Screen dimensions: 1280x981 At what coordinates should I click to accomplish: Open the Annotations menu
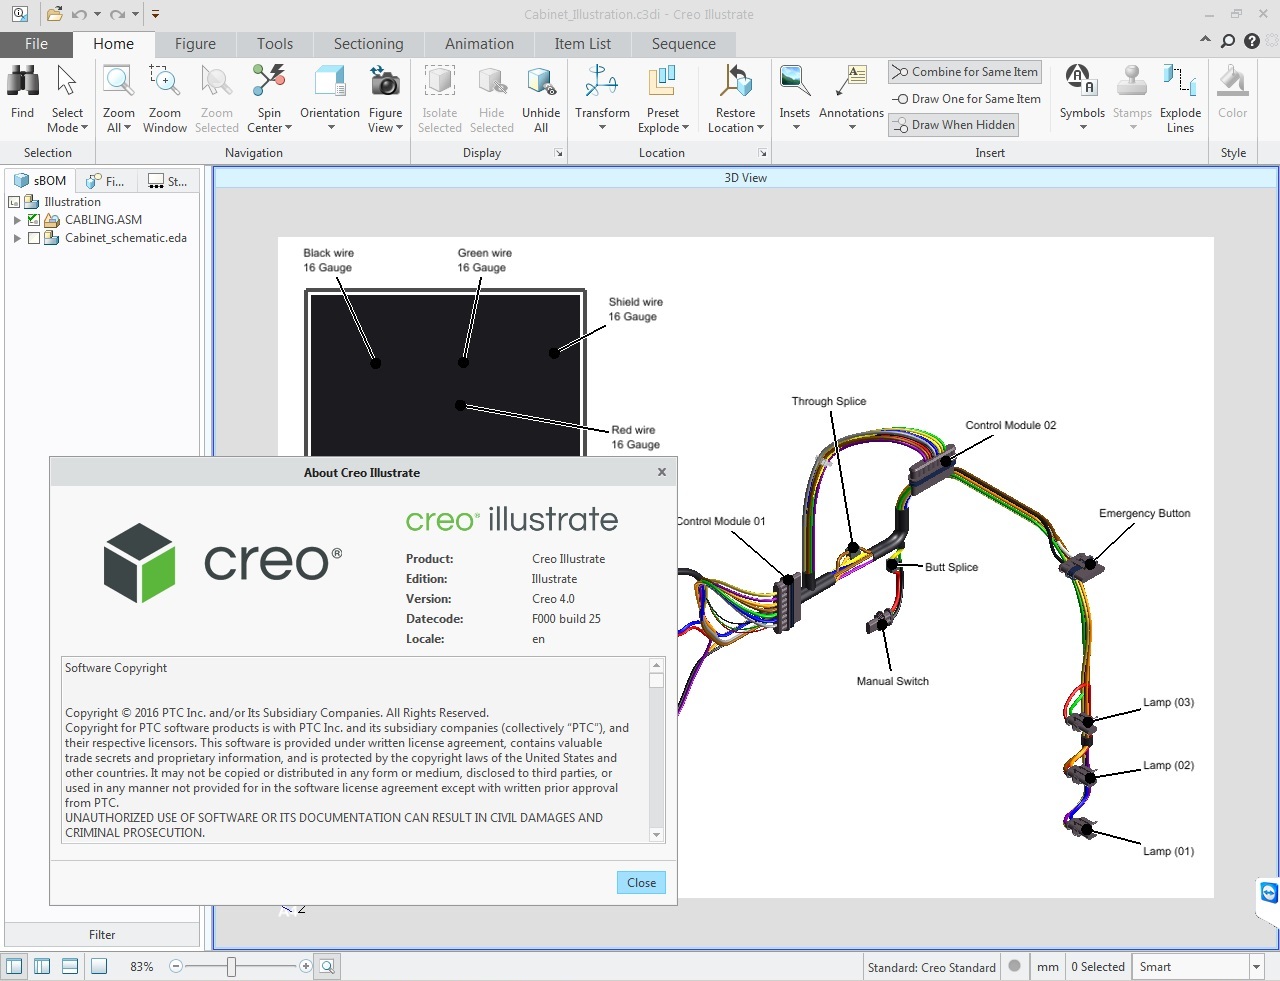(851, 98)
